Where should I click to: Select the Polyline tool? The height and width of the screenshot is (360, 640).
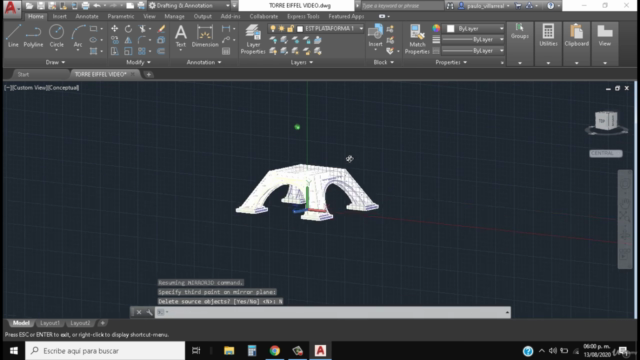(33, 36)
